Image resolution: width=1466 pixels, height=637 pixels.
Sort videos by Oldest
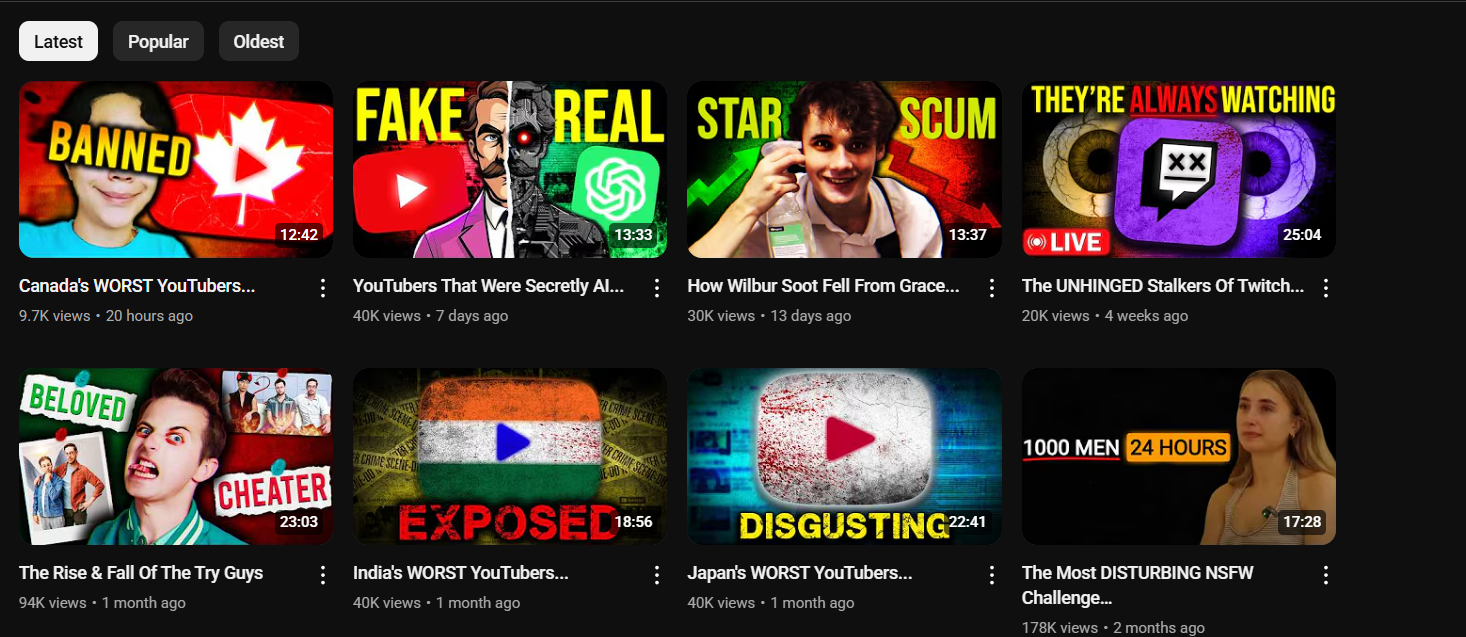pos(259,41)
